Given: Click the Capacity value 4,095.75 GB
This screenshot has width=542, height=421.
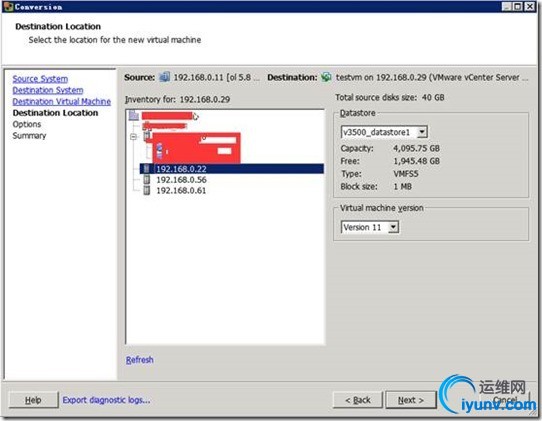Looking at the screenshot, I should pos(417,148).
